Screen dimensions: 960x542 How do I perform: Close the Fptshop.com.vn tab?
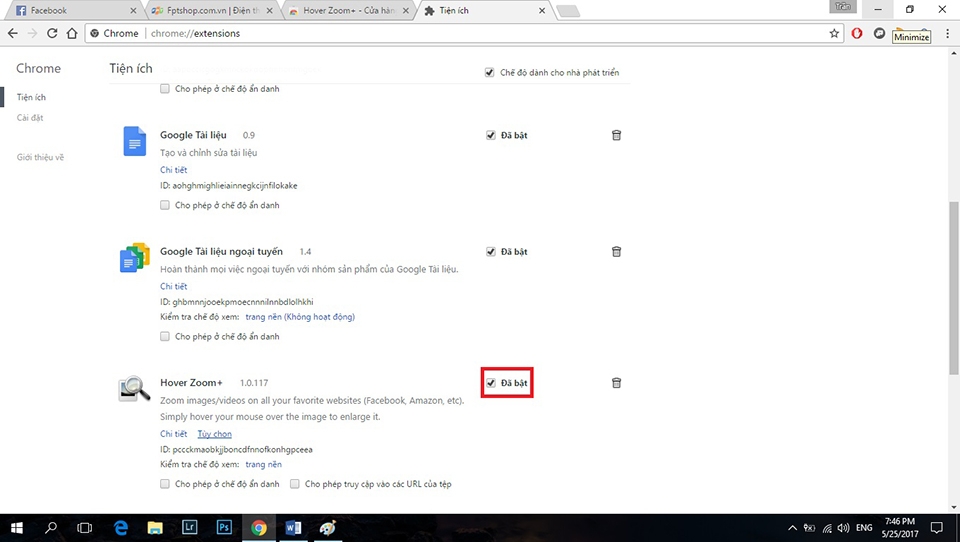tap(269, 10)
